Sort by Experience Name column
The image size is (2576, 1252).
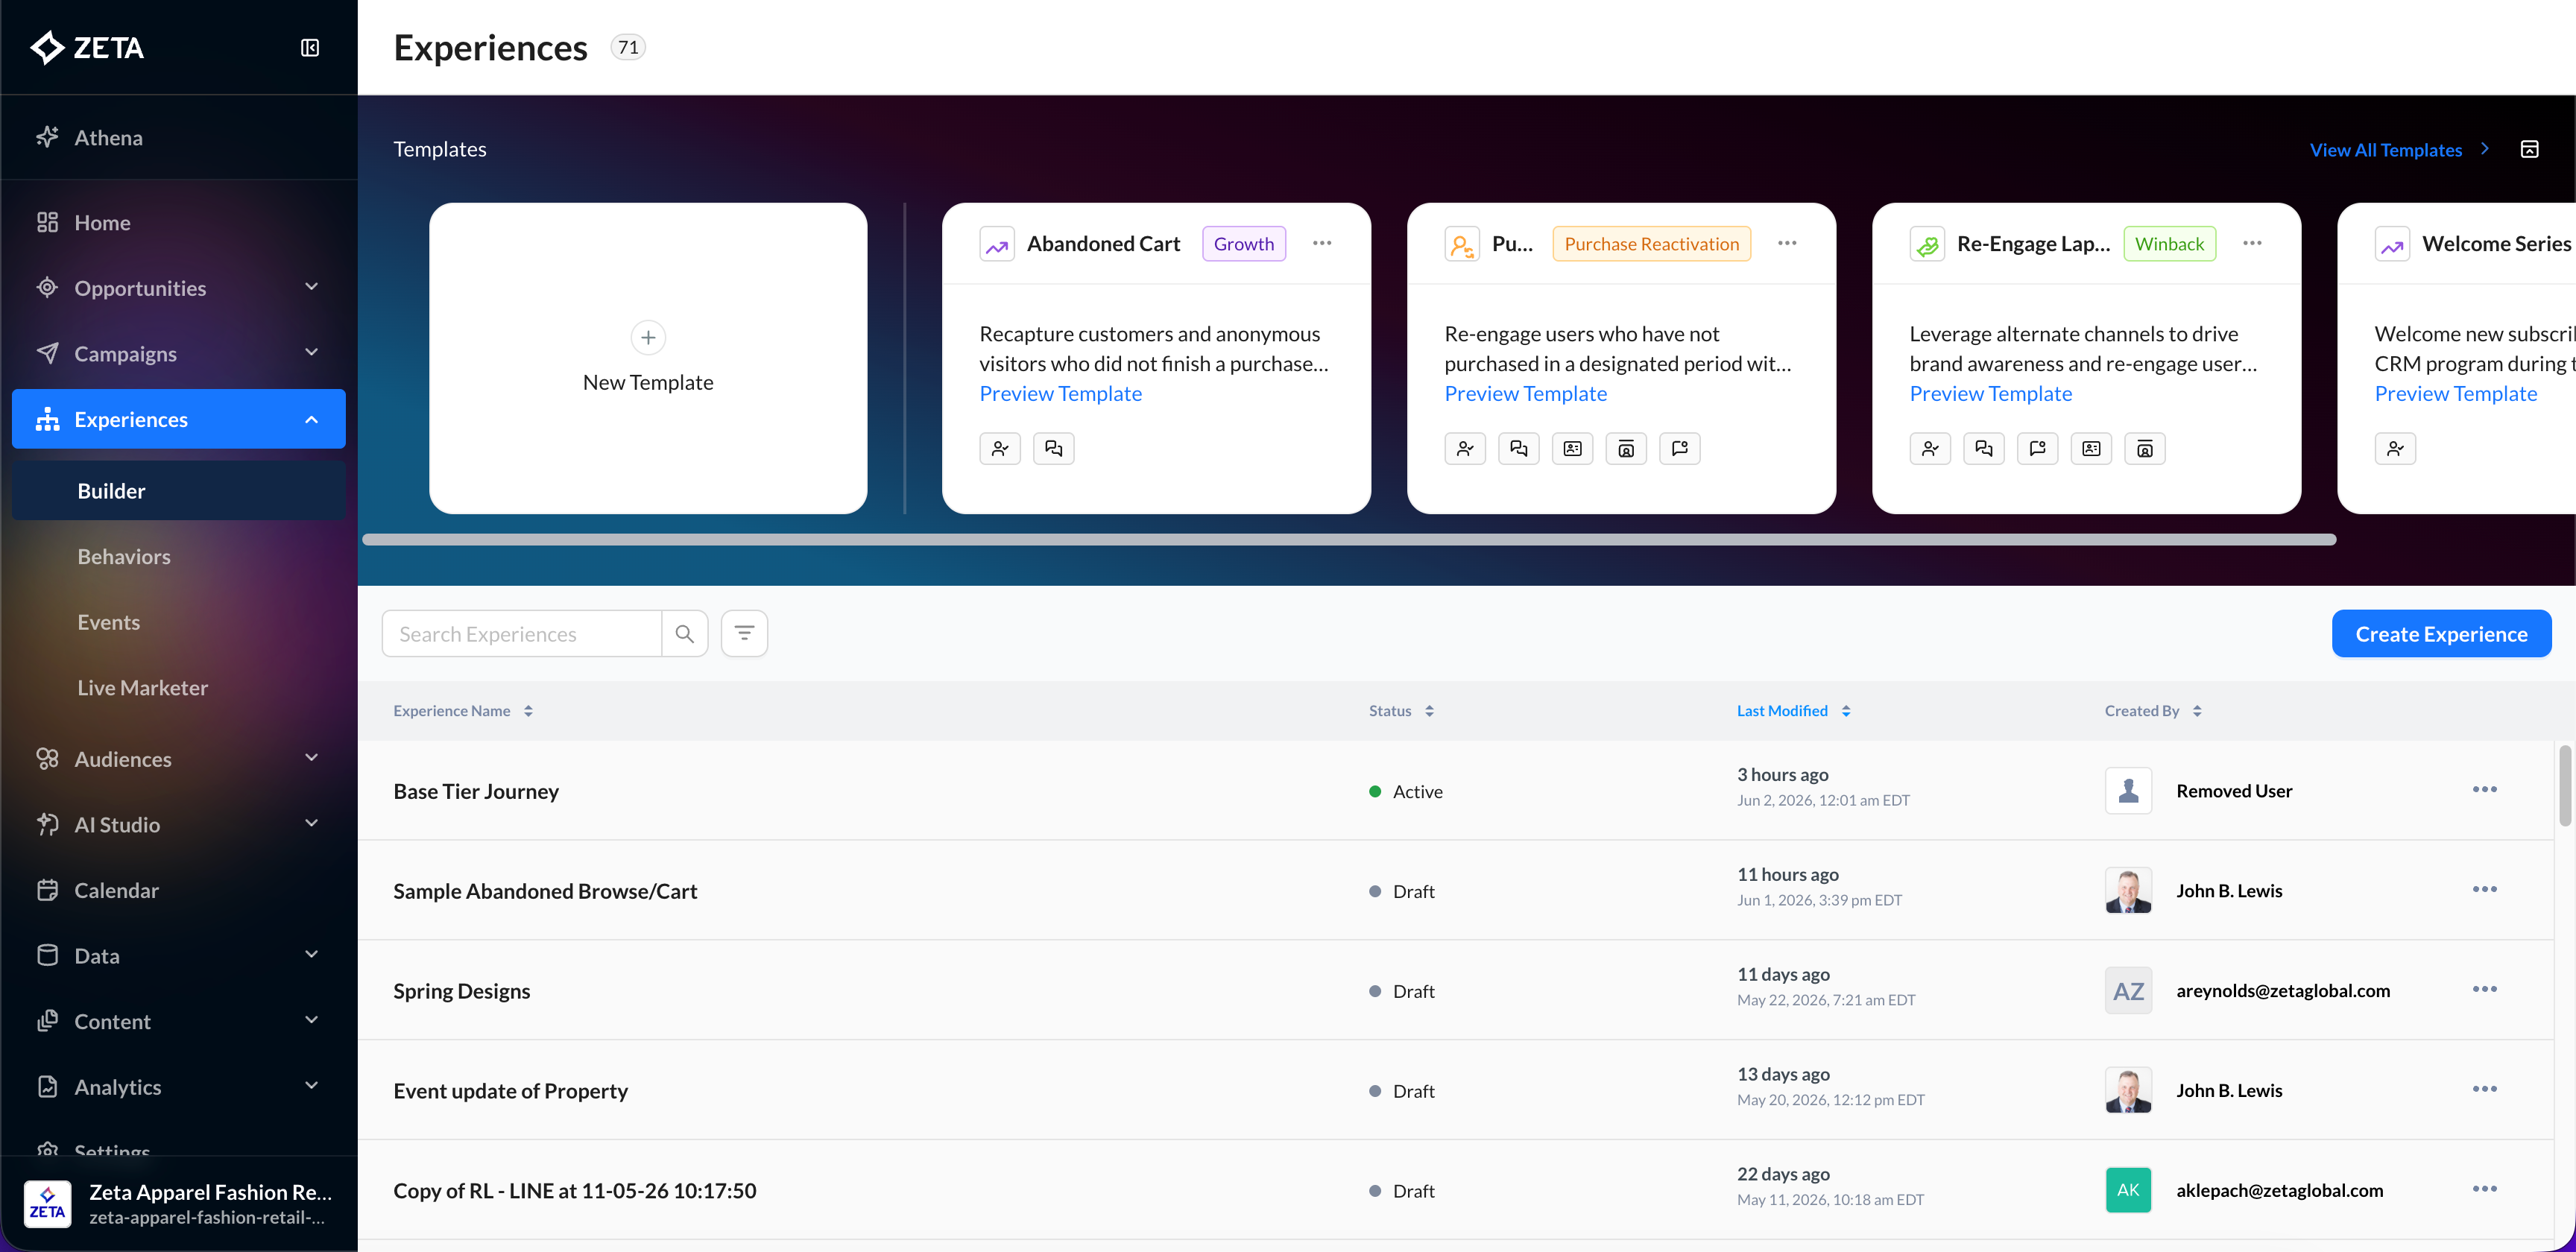coord(463,710)
